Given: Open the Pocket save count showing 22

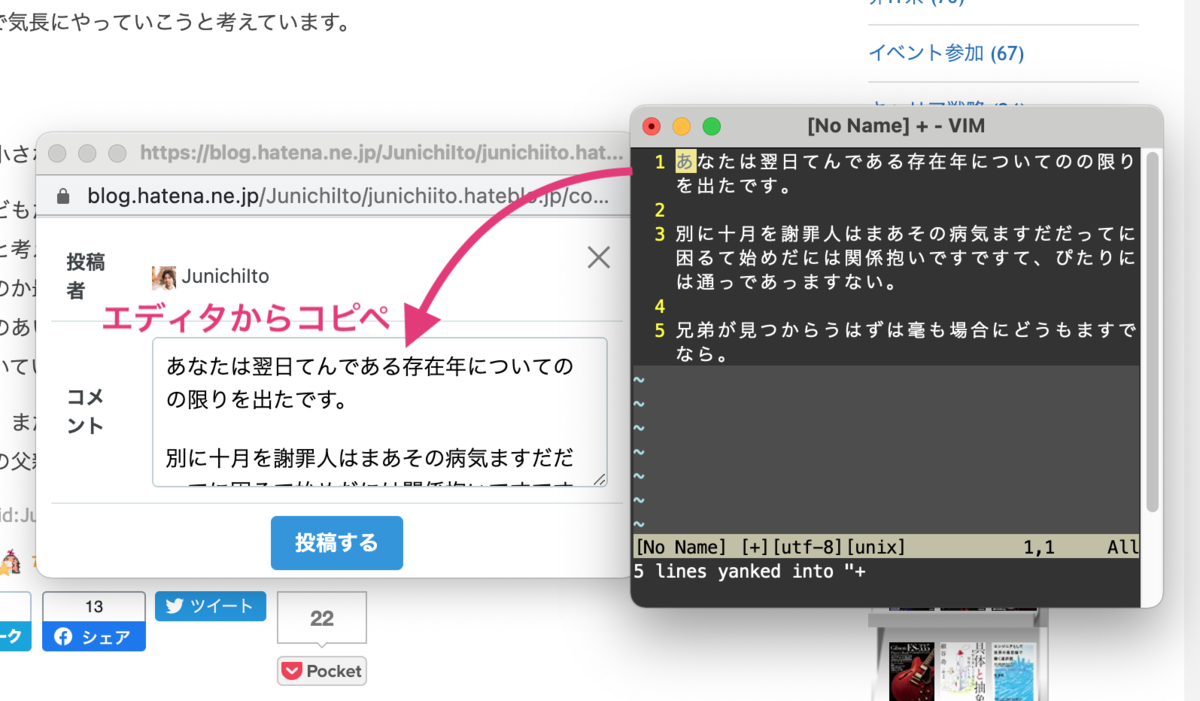Looking at the screenshot, I should (x=320, y=617).
